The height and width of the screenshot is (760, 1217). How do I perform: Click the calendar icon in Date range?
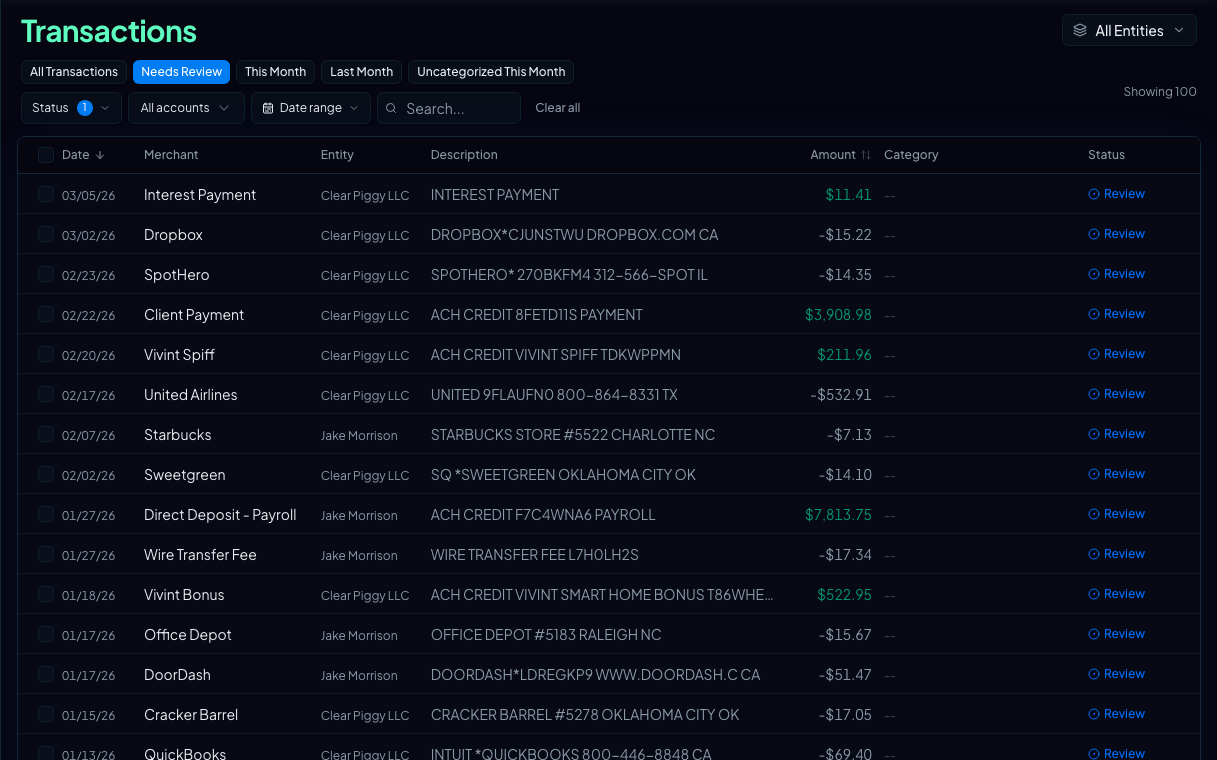pyautogui.click(x=268, y=108)
